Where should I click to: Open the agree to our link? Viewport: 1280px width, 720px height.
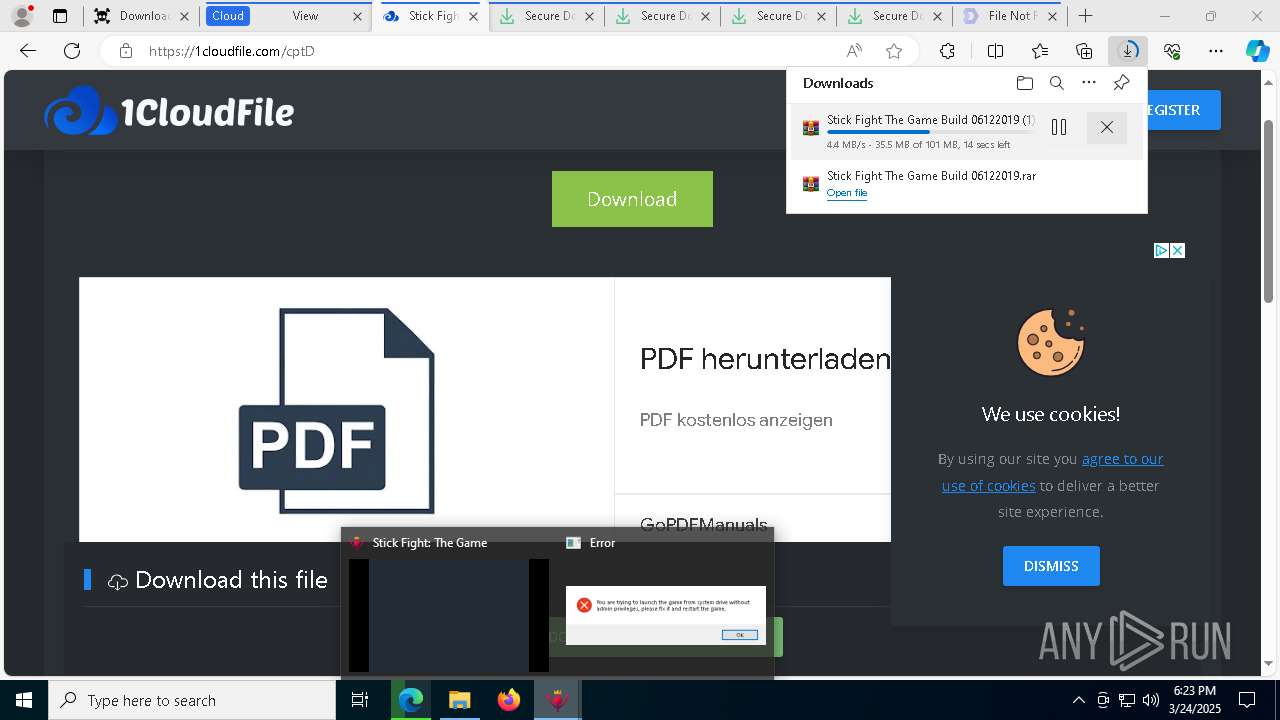1122,459
